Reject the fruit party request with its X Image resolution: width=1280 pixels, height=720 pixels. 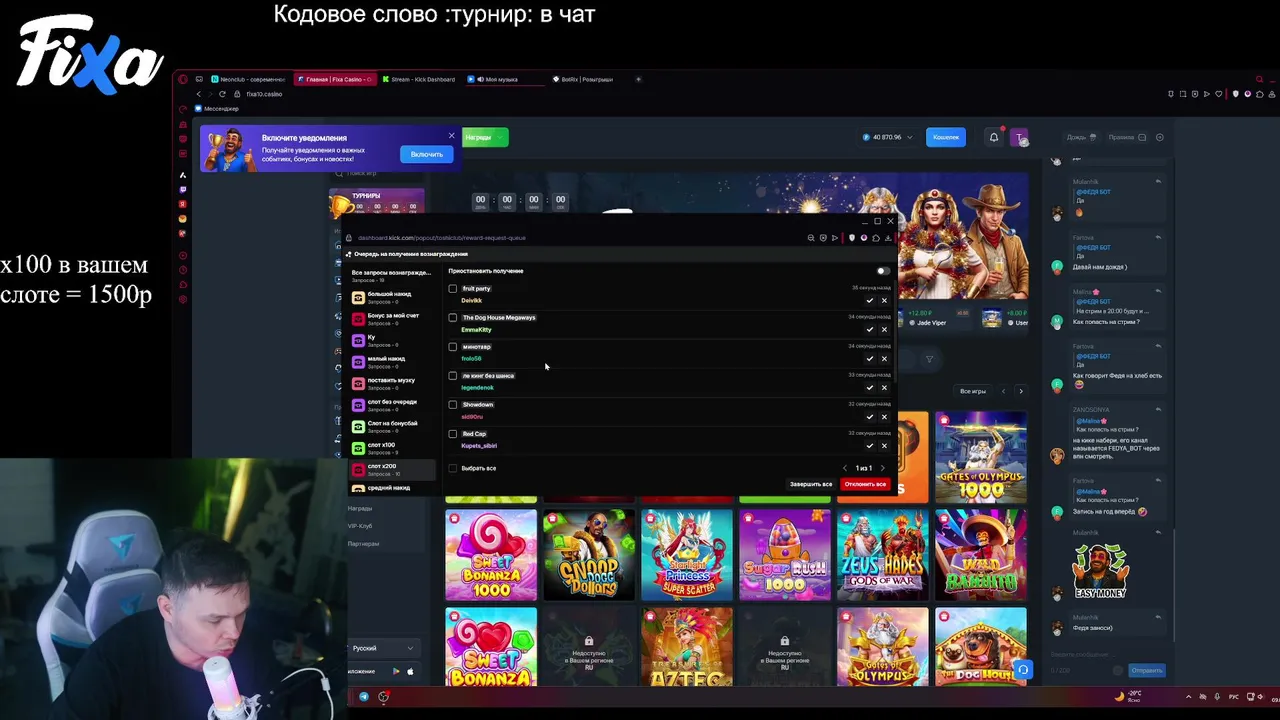tap(884, 300)
